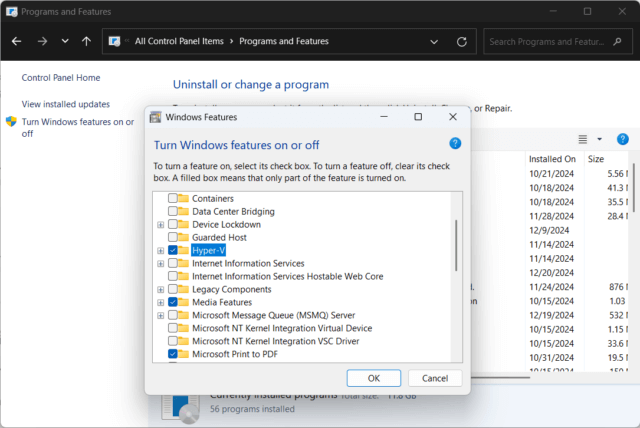Expand Internet Information Services node
The image size is (640, 428).
[x=160, y=264]
